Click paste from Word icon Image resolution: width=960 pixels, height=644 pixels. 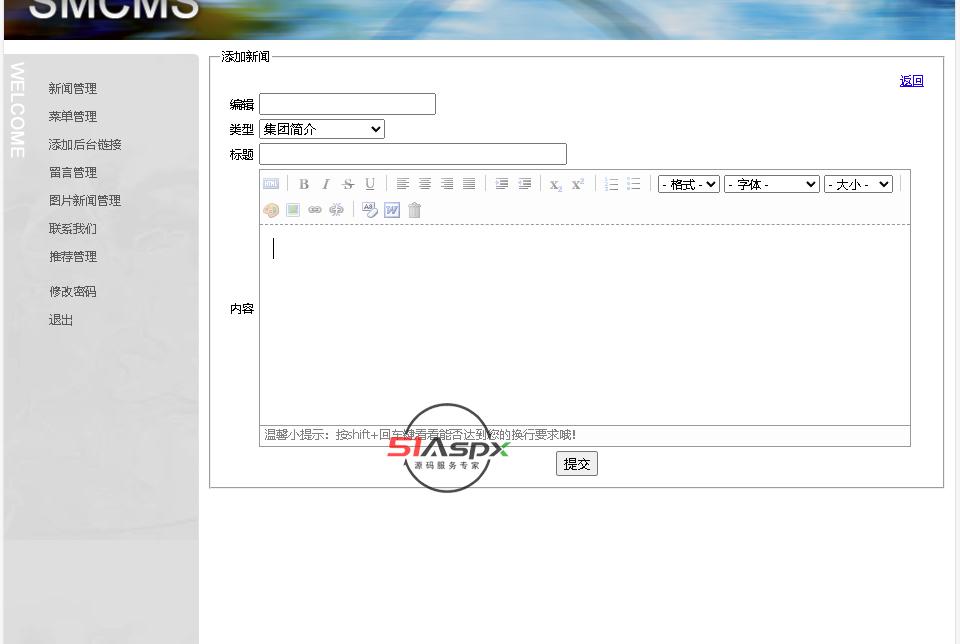(392, 210)
